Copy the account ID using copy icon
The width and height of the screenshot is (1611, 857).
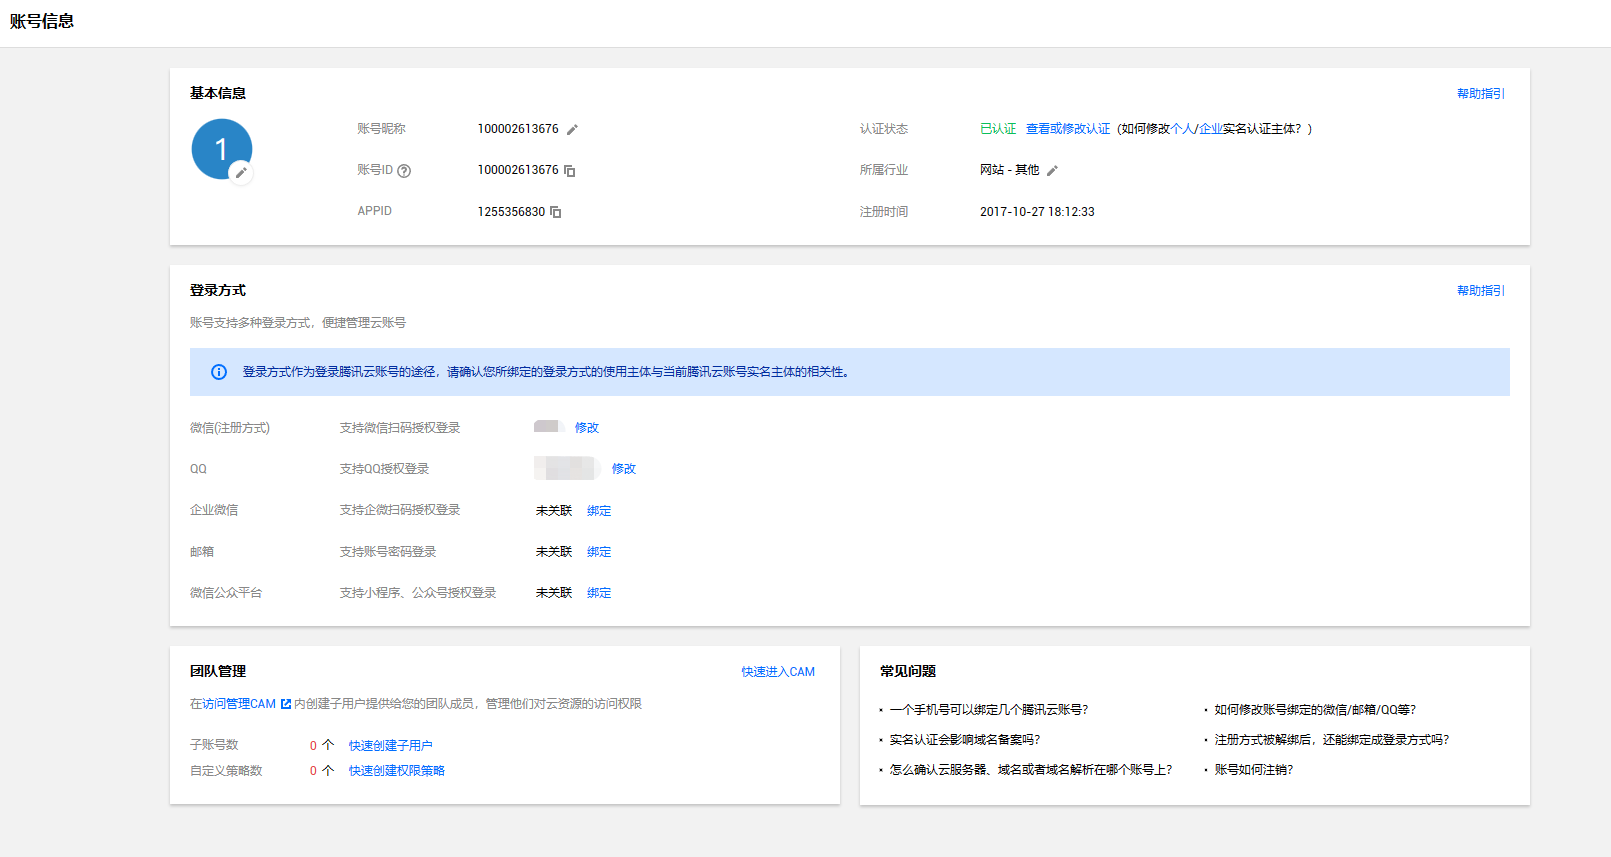pos(569,171)
